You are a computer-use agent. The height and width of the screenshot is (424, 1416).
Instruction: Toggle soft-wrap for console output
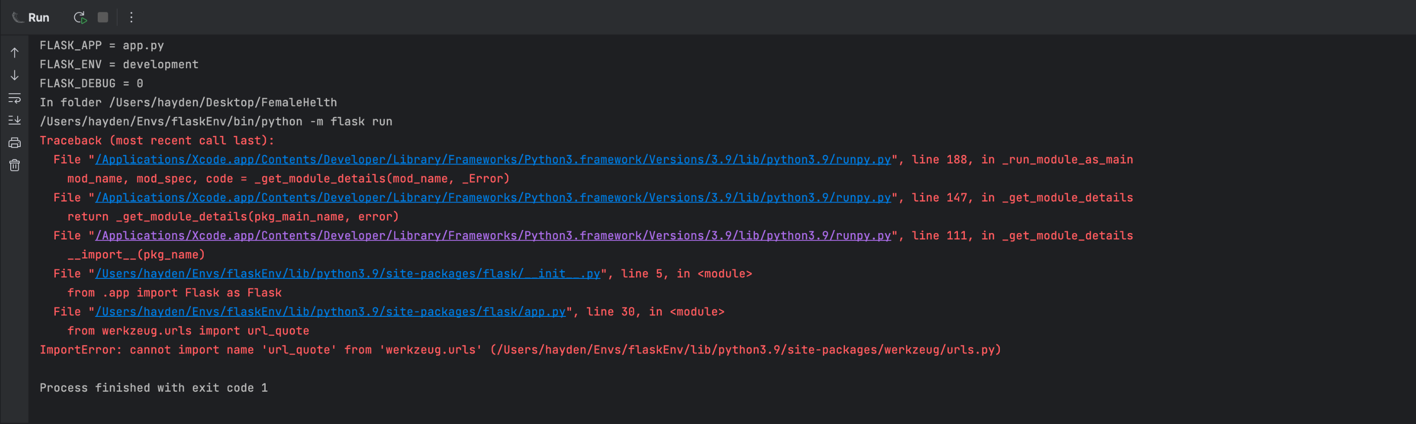14,99
